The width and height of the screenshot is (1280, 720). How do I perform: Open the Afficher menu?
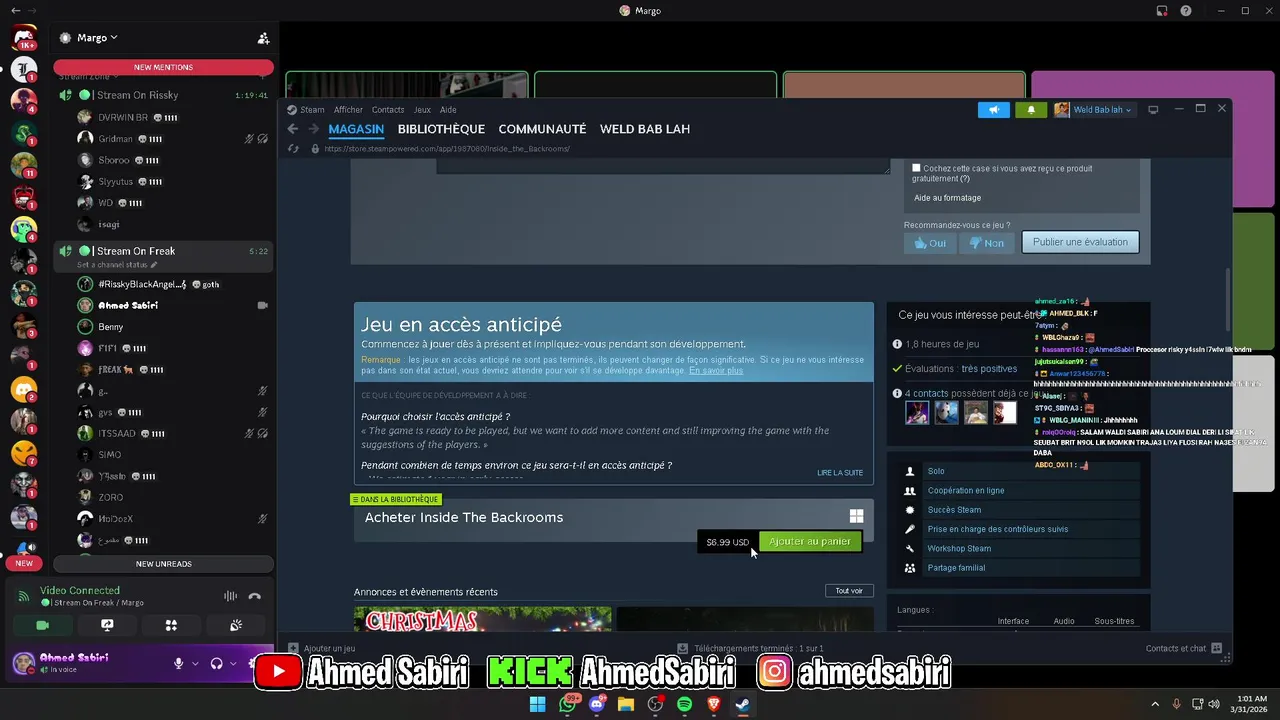coord(348,110)
